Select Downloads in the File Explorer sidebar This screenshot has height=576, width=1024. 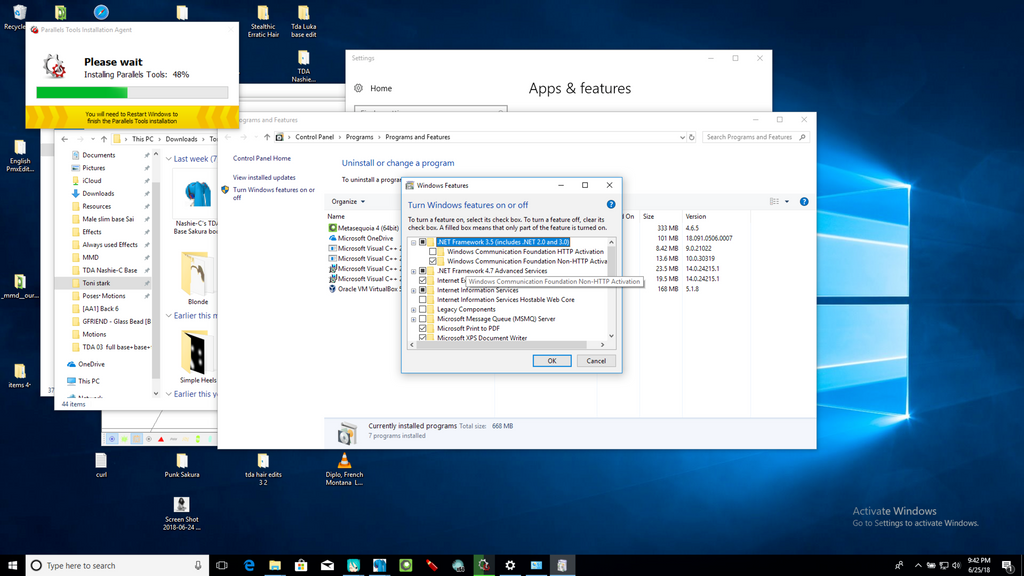tap(98, 193)
